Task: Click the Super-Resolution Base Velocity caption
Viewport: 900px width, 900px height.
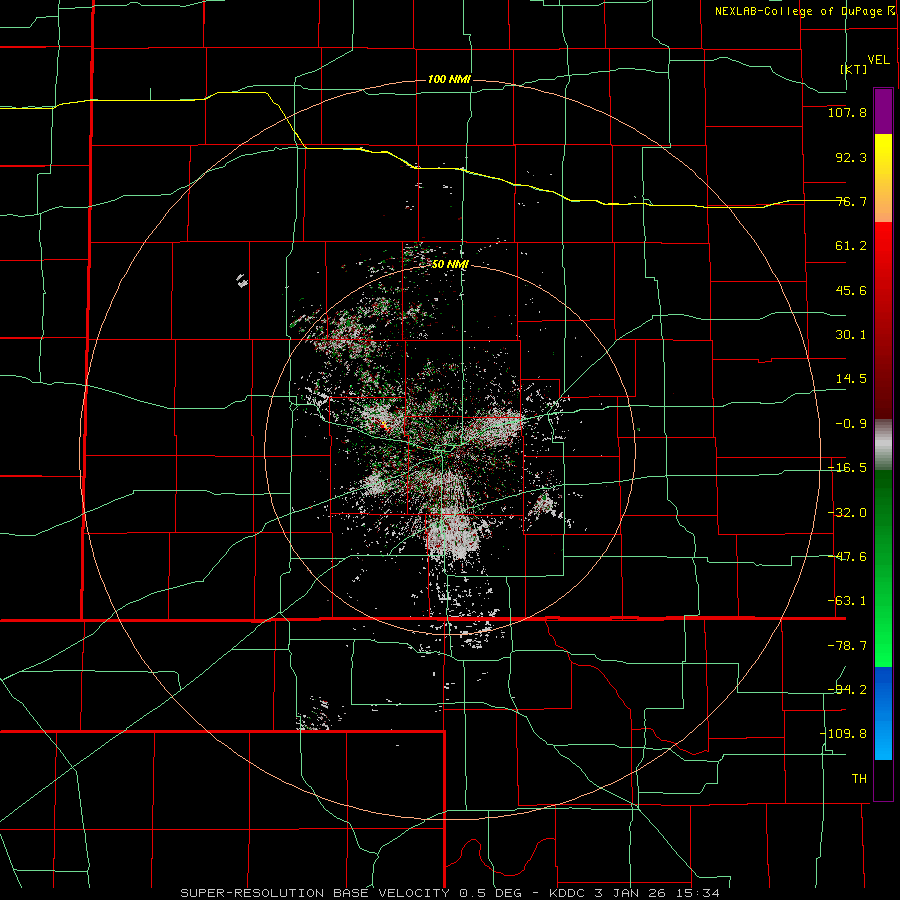Action: (x=449, y=893)
